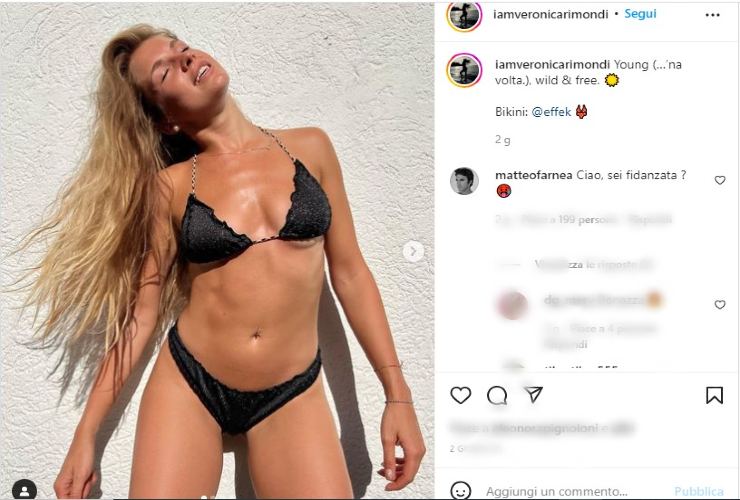Save post with bookmark icon

(x=714, y=395)
